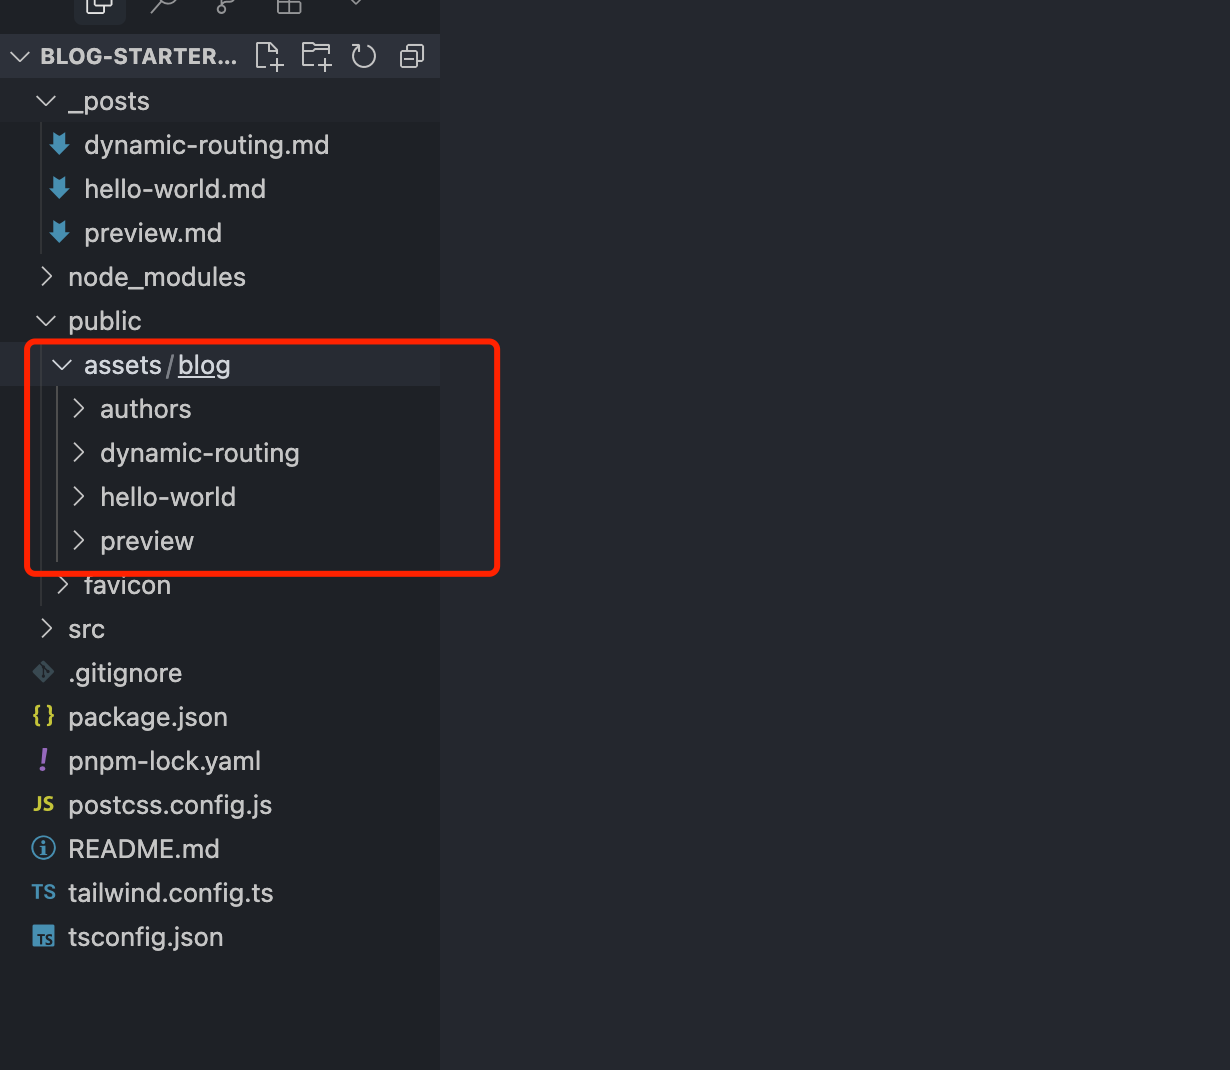Click the New File icon
Viewport: 1230px width, 1070px height.
coord(269,56)
